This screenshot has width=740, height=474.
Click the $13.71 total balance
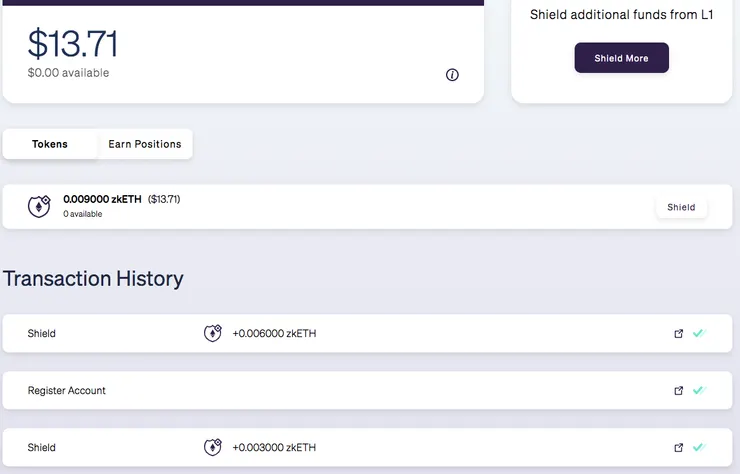coord(73,44)
